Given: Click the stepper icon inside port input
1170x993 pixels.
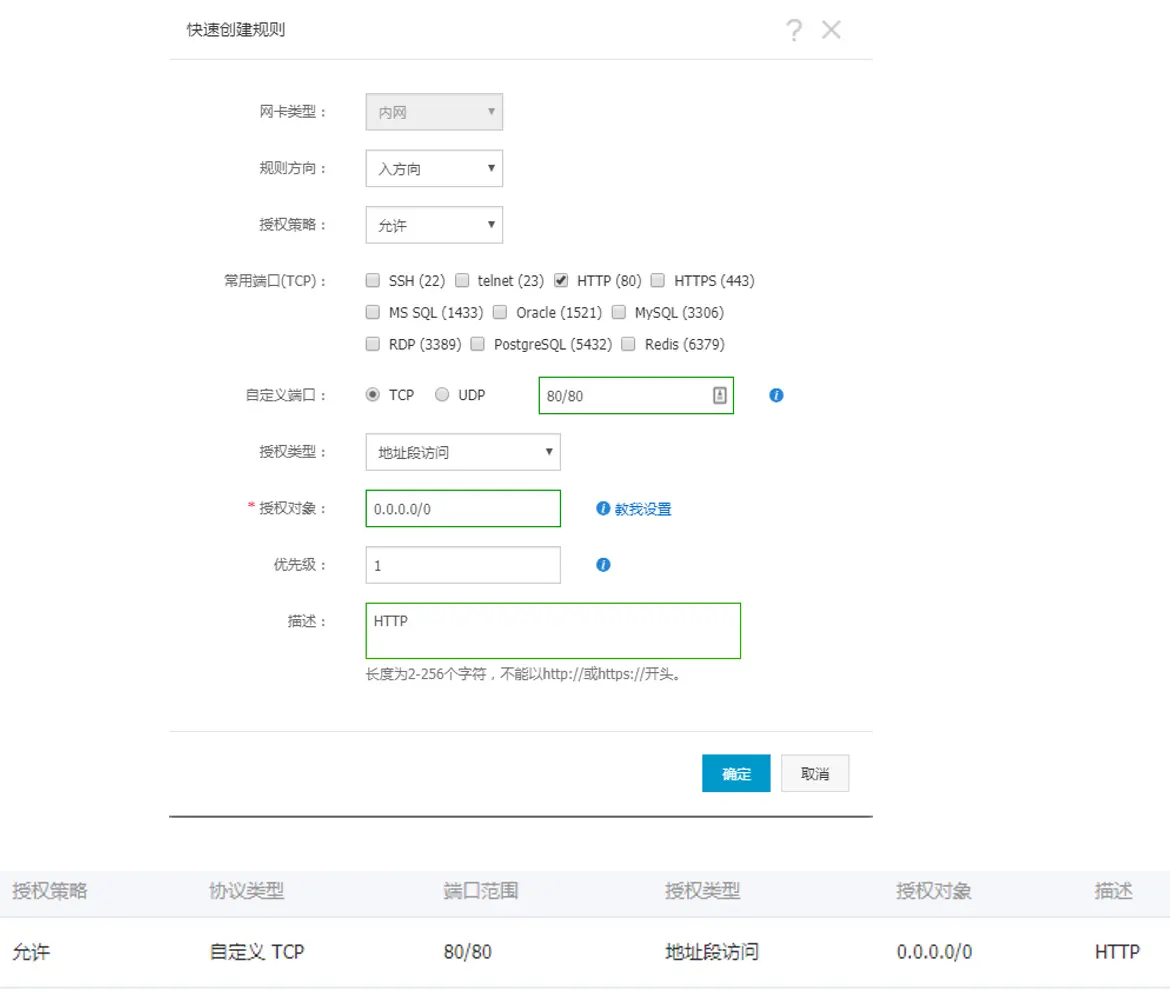Looking at the screenshot, I should coord(719,395).
